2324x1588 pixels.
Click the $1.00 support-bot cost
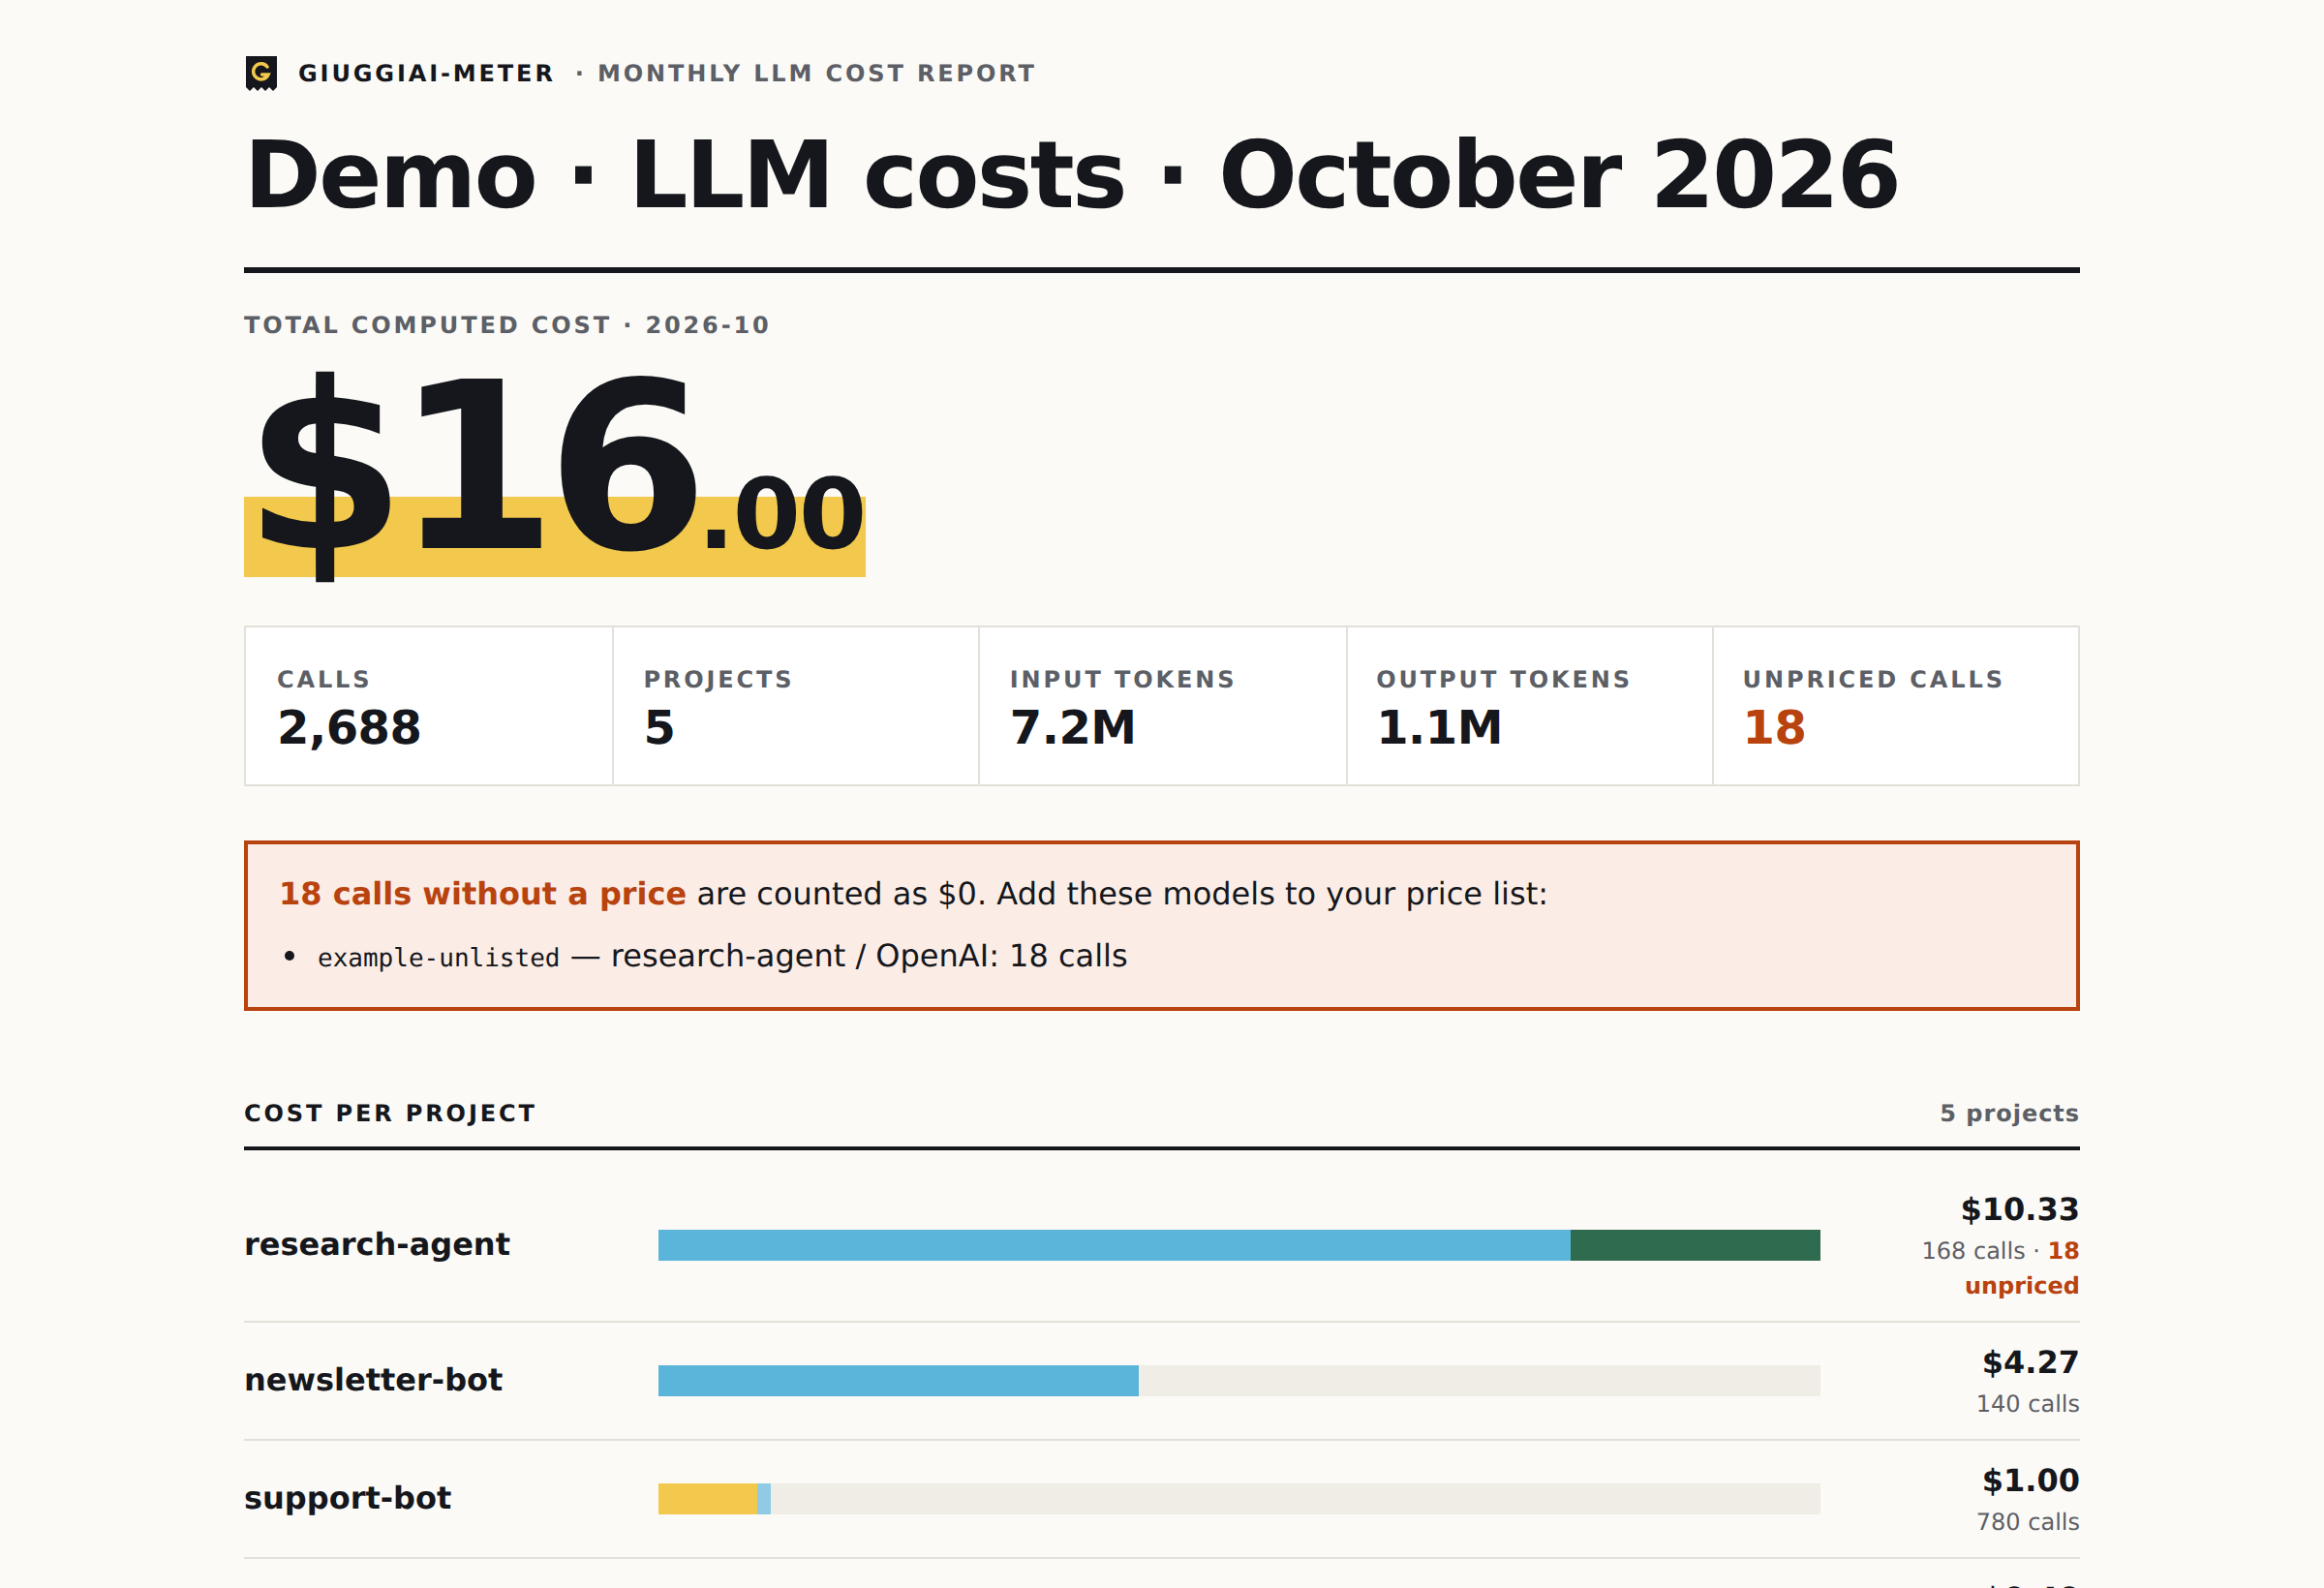2030,1481
